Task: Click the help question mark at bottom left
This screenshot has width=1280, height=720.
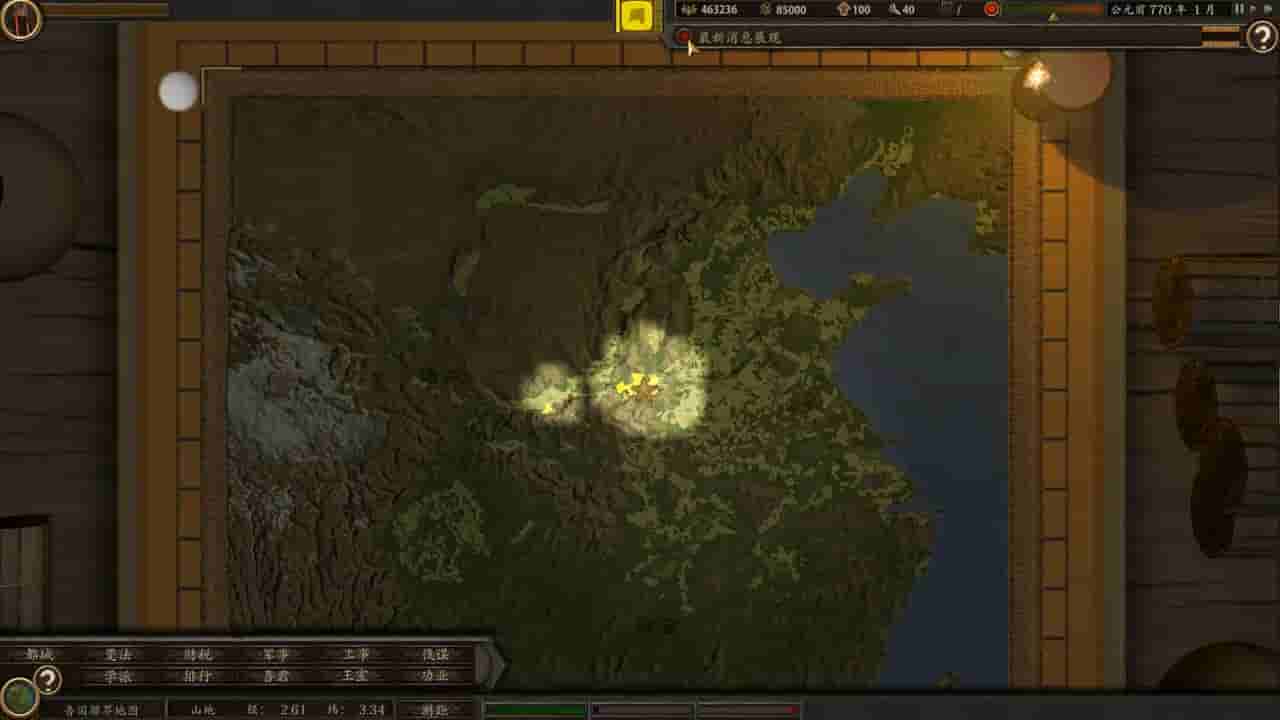Action: 47,680
